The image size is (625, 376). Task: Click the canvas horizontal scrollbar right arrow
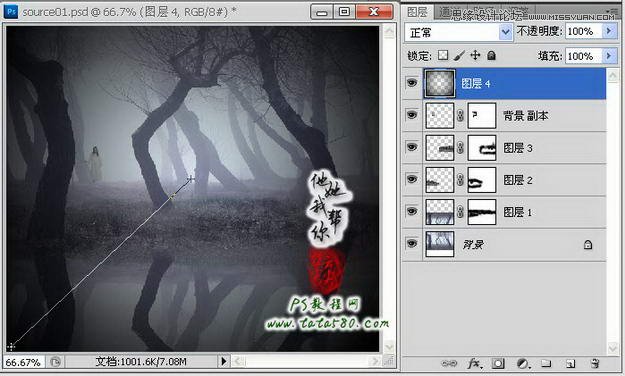coord(374,361)
